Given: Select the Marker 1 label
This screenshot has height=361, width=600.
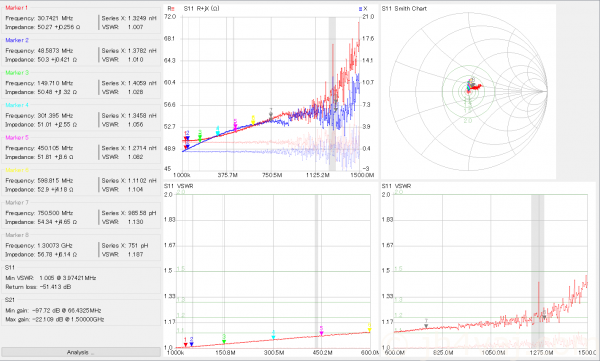Looking at the screenshot, I should [16, 8].
